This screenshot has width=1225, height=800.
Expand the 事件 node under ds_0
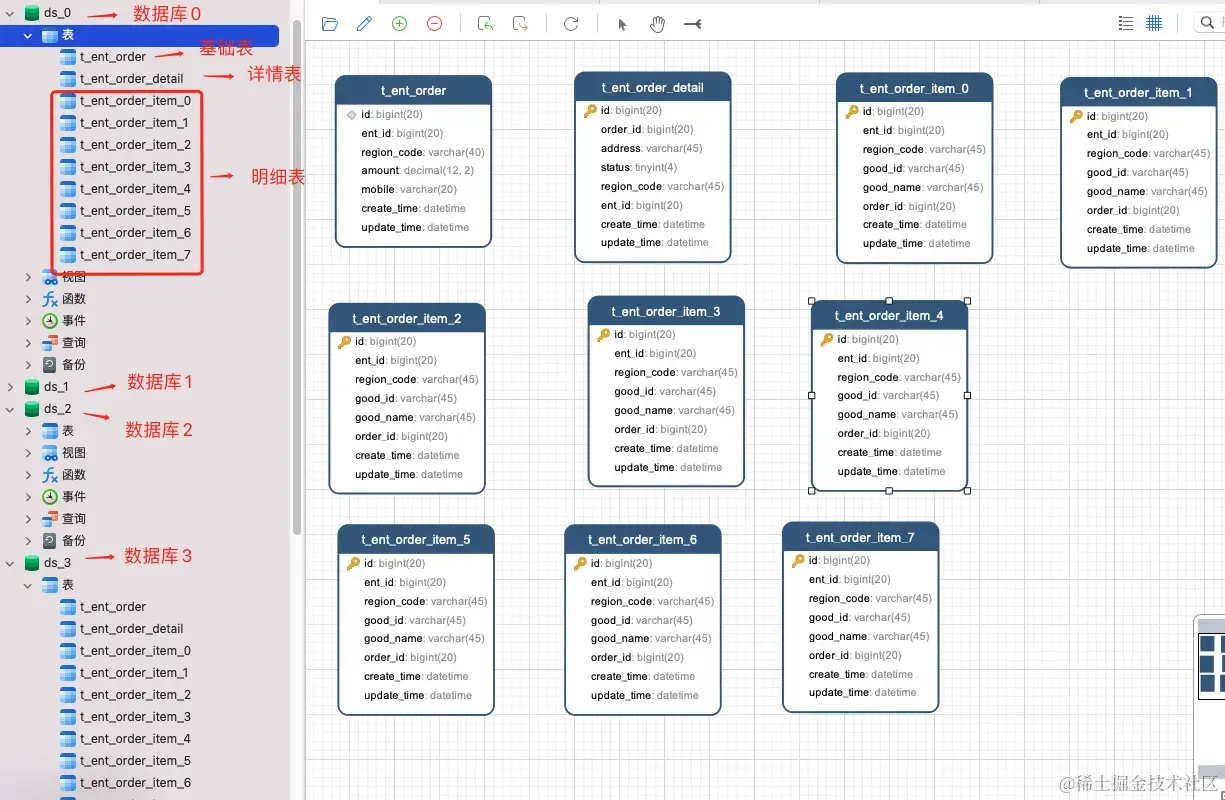coord(29,321)
